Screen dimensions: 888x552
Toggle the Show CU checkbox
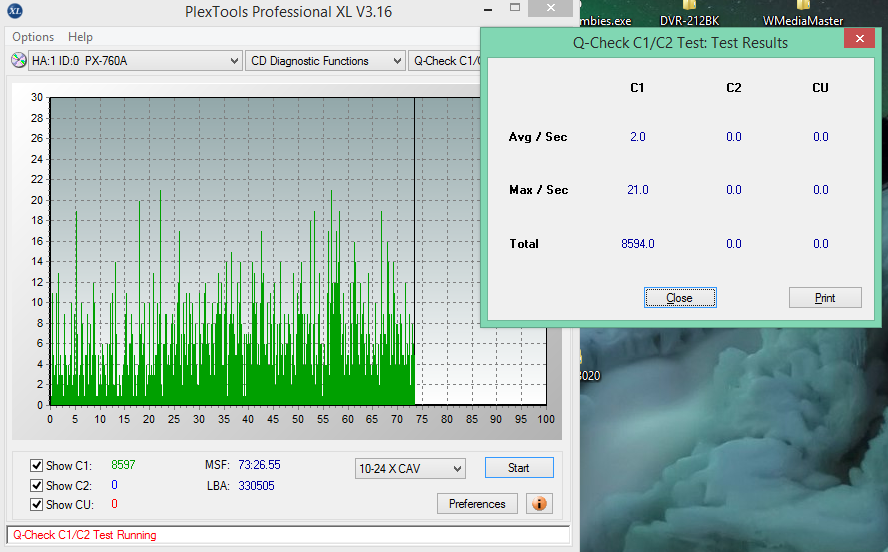click(36, 504)
